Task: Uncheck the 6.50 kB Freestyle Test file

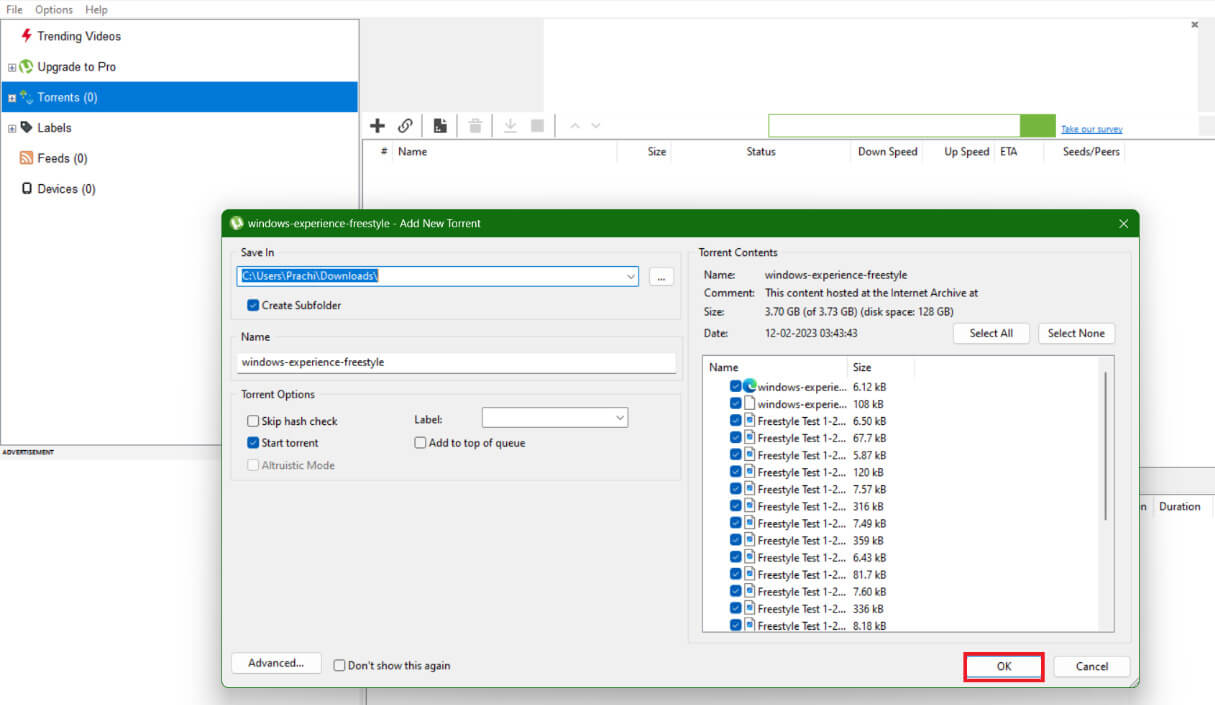Action: click(x=736, y=421)
